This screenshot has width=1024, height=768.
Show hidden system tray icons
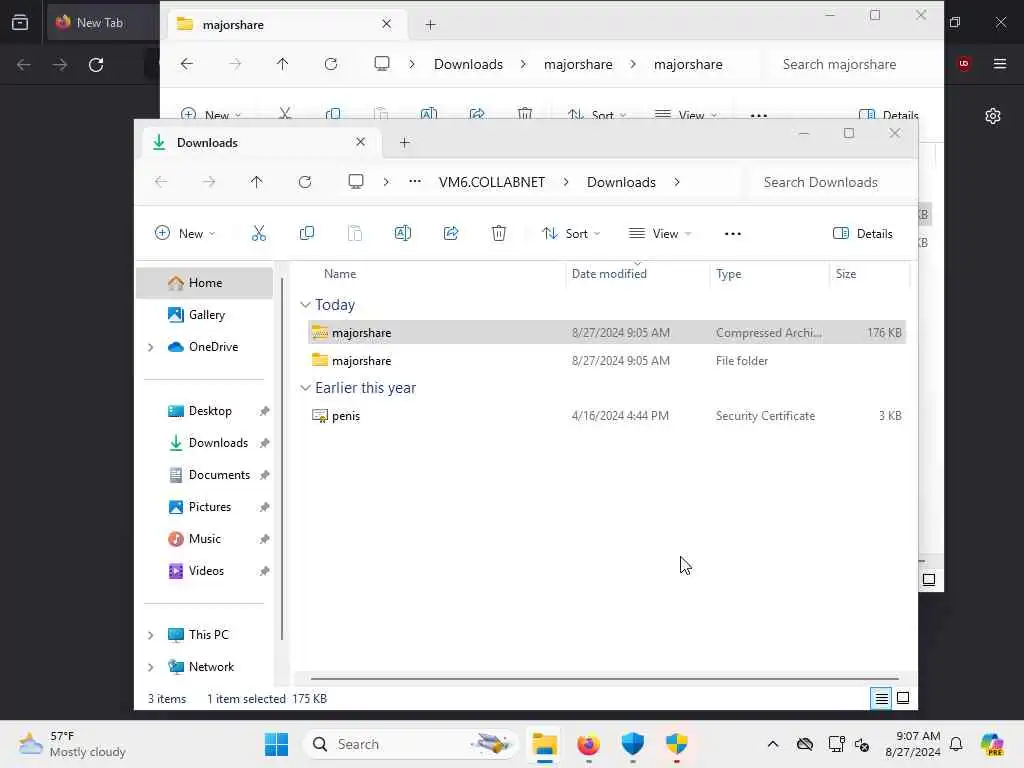click(x=773, y=744)
